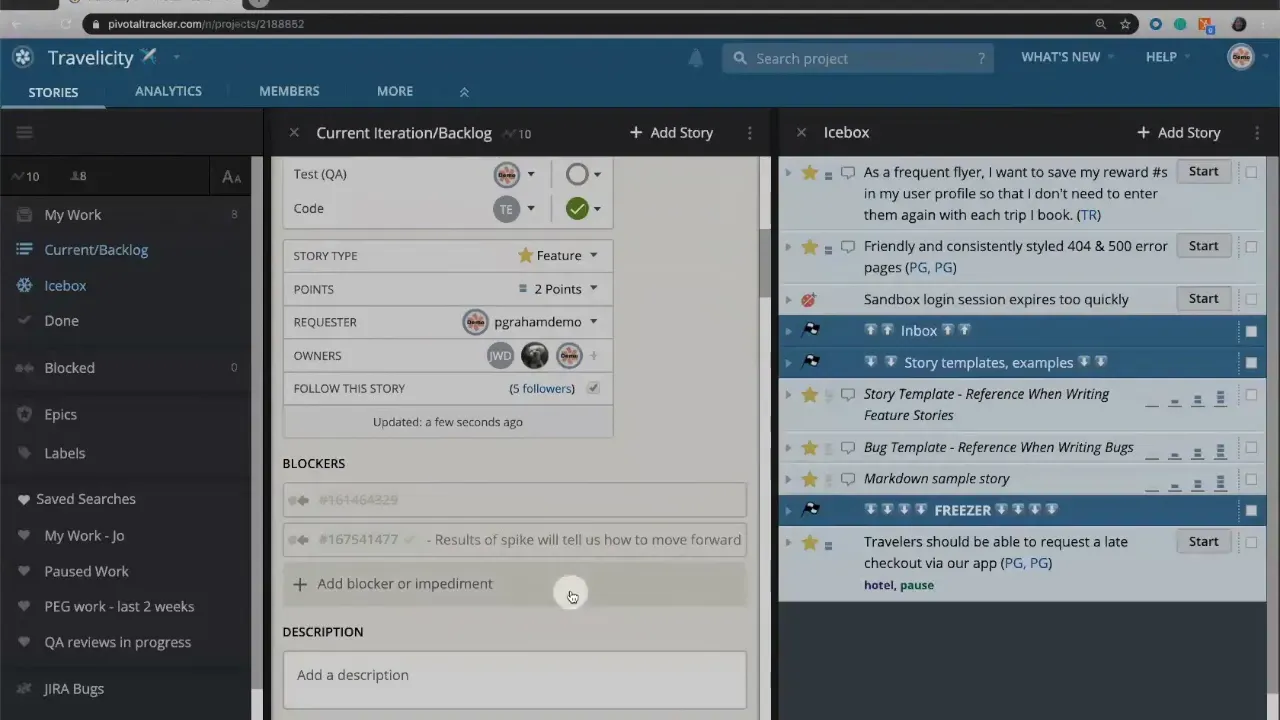Click Start on the late checkout story

pos(1203,541)
